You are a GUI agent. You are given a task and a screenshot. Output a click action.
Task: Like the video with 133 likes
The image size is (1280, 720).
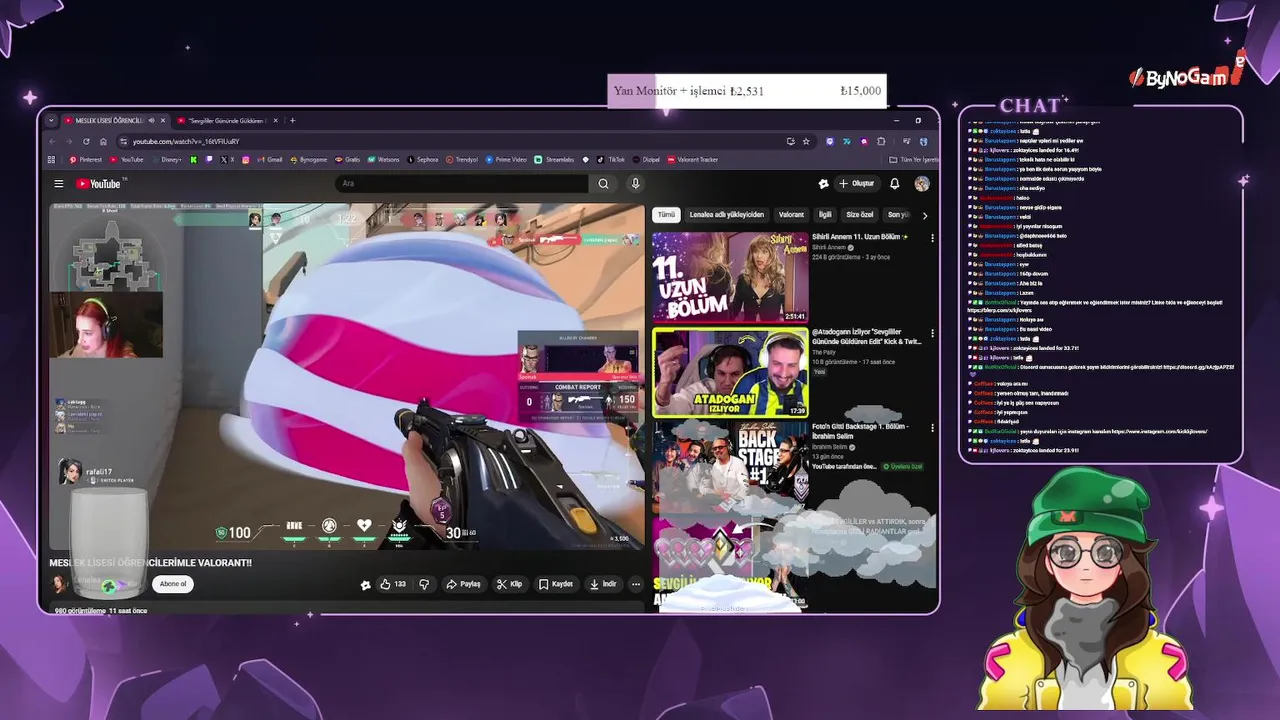pos(392,584)
